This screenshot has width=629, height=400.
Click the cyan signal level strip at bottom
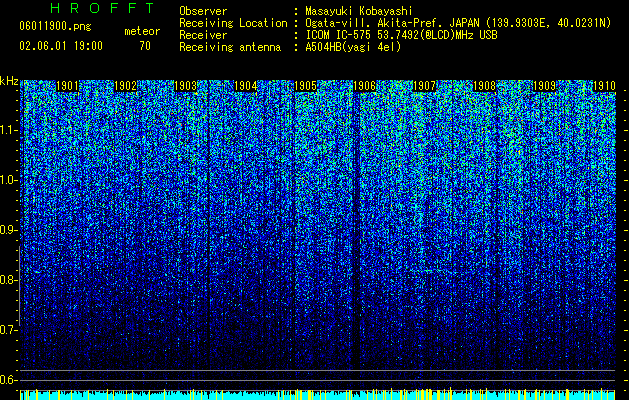coord(317,395)
